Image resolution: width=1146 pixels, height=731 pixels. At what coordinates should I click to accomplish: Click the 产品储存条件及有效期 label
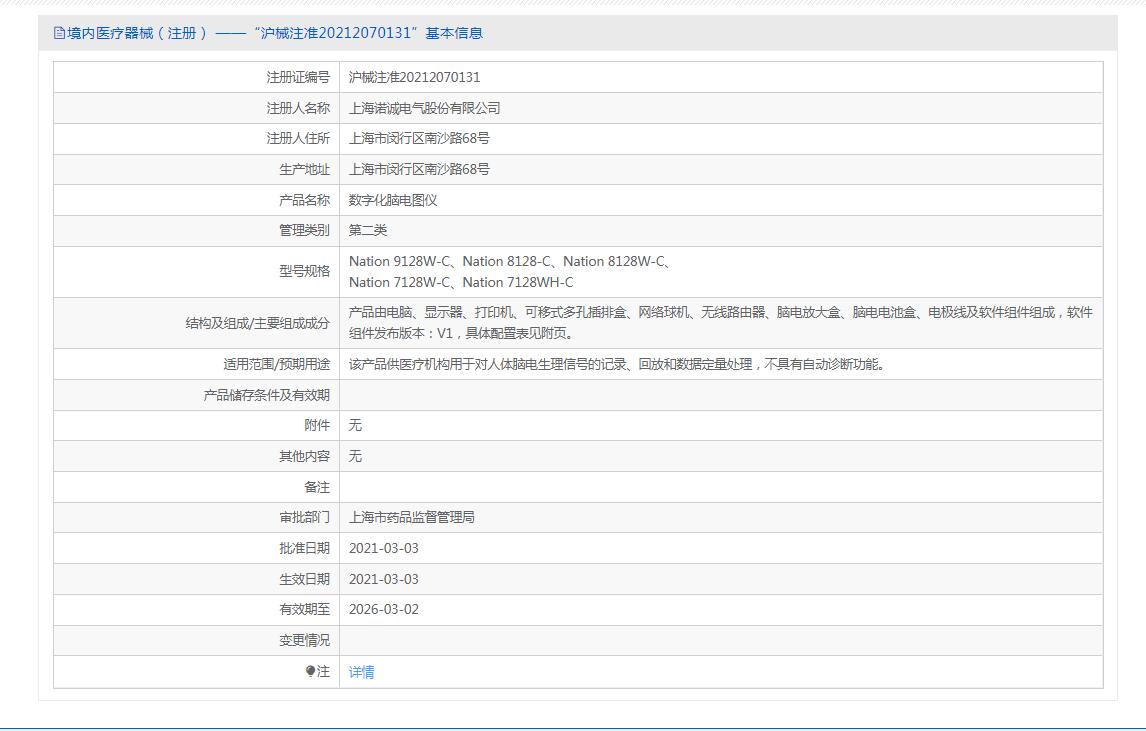267,395
